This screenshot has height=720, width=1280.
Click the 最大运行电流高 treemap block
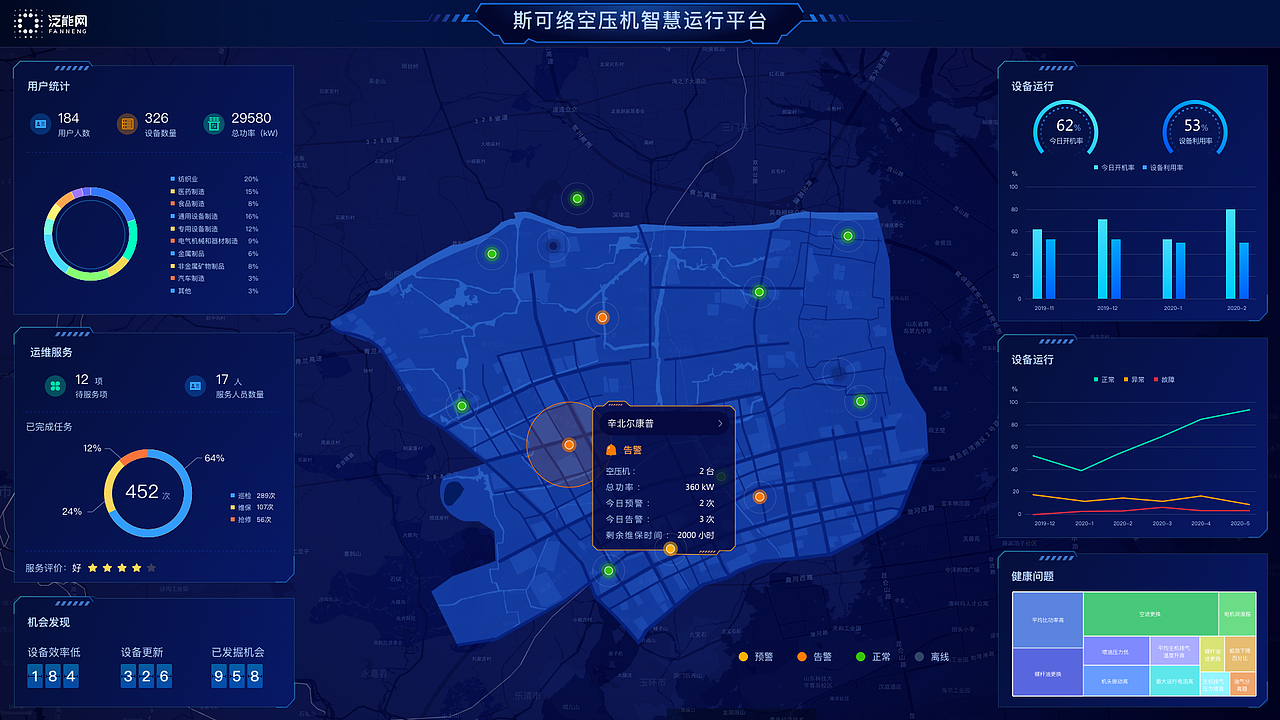click(1174, 681)
